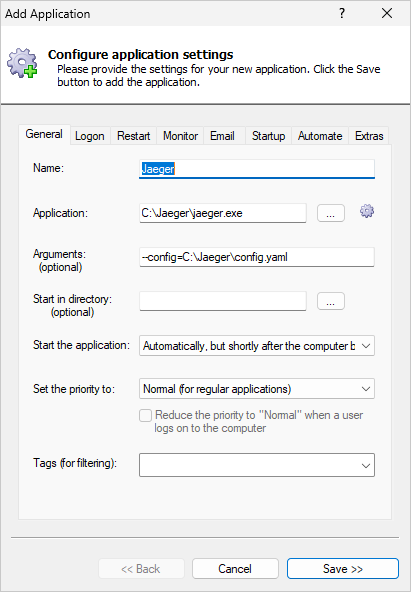The height and width of the screenshot is (592, 411).
Task: Click the empty Start in directory field
Action: [x=223, y=301]
